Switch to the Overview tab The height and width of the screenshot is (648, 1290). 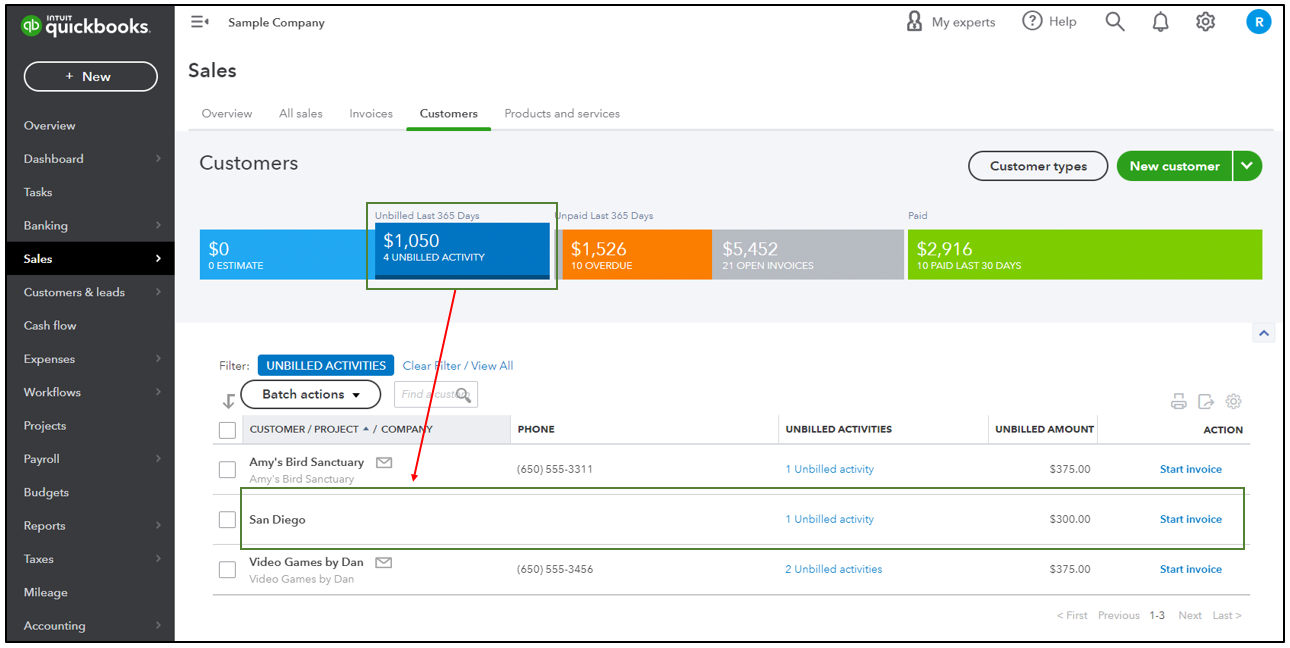(227, 113)
